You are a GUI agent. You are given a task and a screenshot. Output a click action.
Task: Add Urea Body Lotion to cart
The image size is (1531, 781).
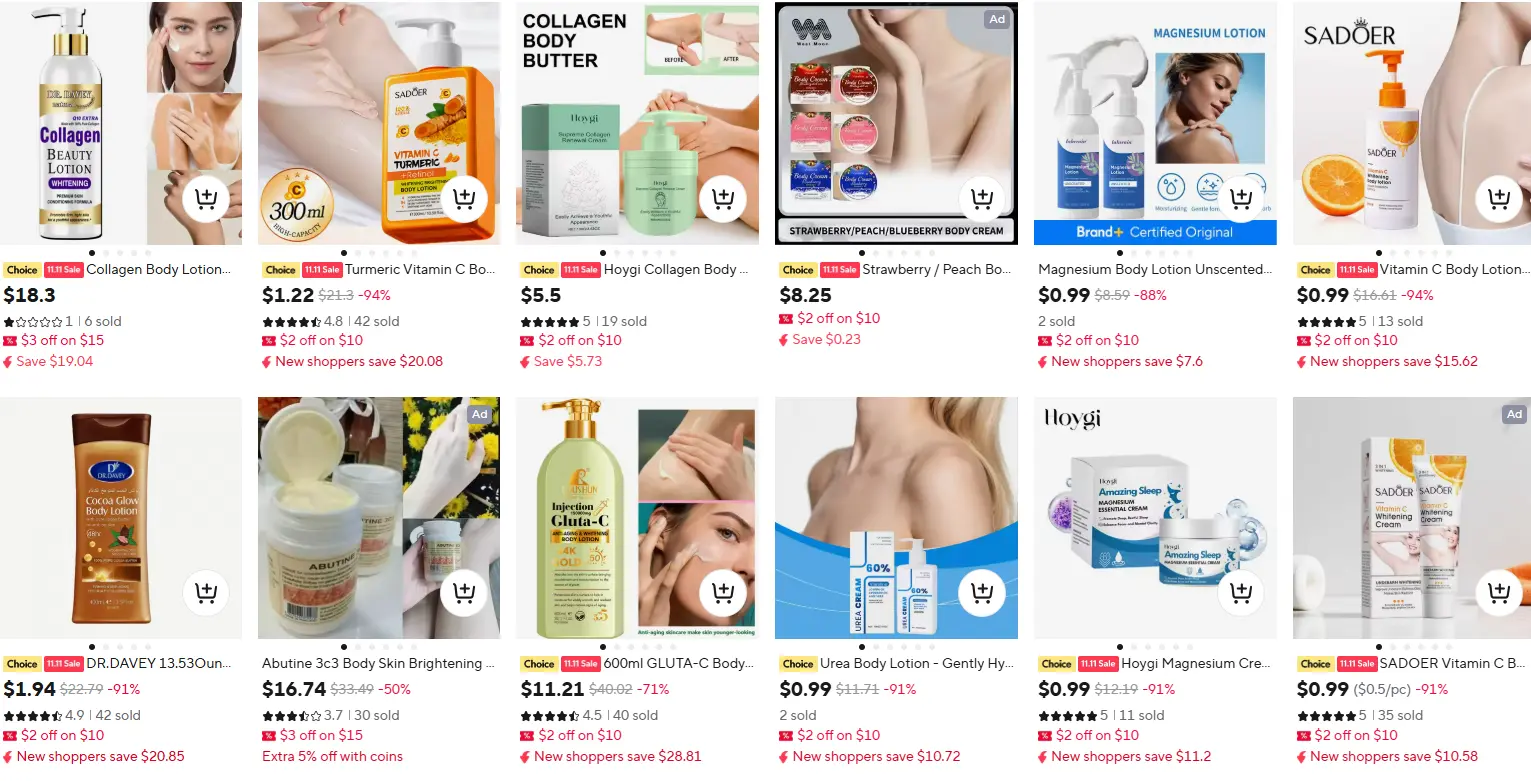(x=982, y=593)
